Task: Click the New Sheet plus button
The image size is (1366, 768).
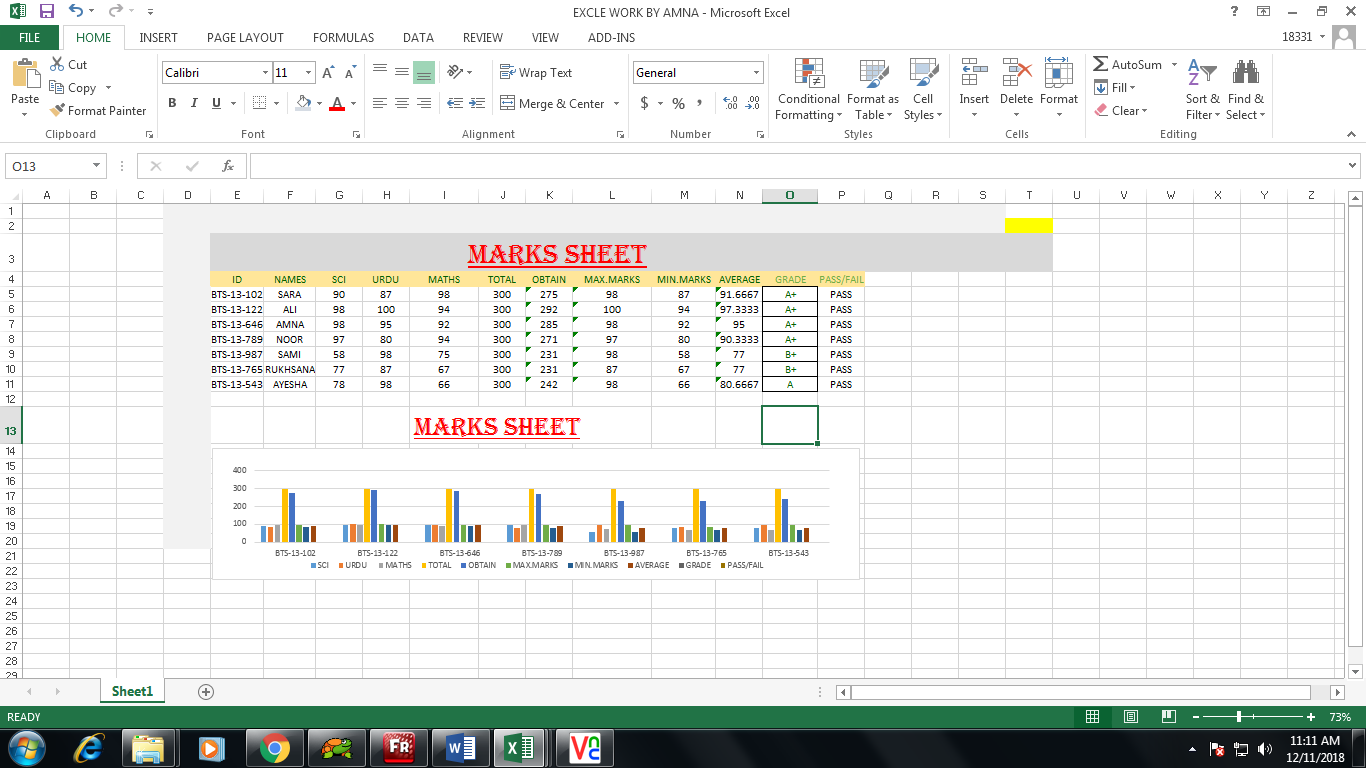Action: 204,691
